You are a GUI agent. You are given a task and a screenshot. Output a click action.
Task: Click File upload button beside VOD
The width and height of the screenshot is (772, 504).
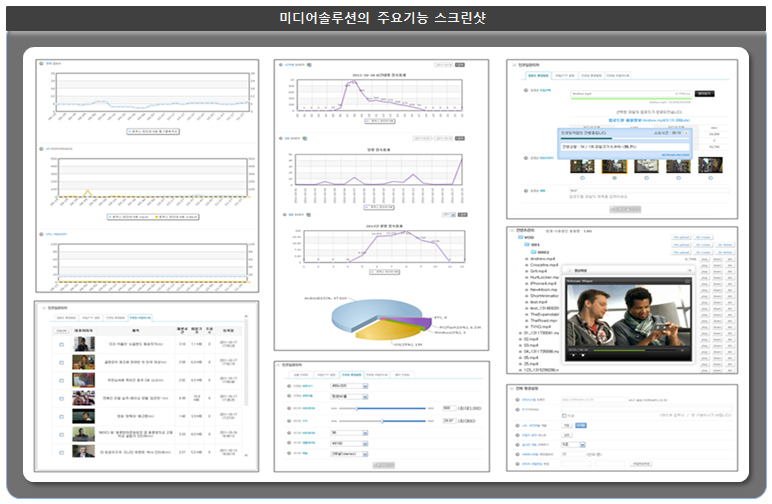(x=681, y=237)
